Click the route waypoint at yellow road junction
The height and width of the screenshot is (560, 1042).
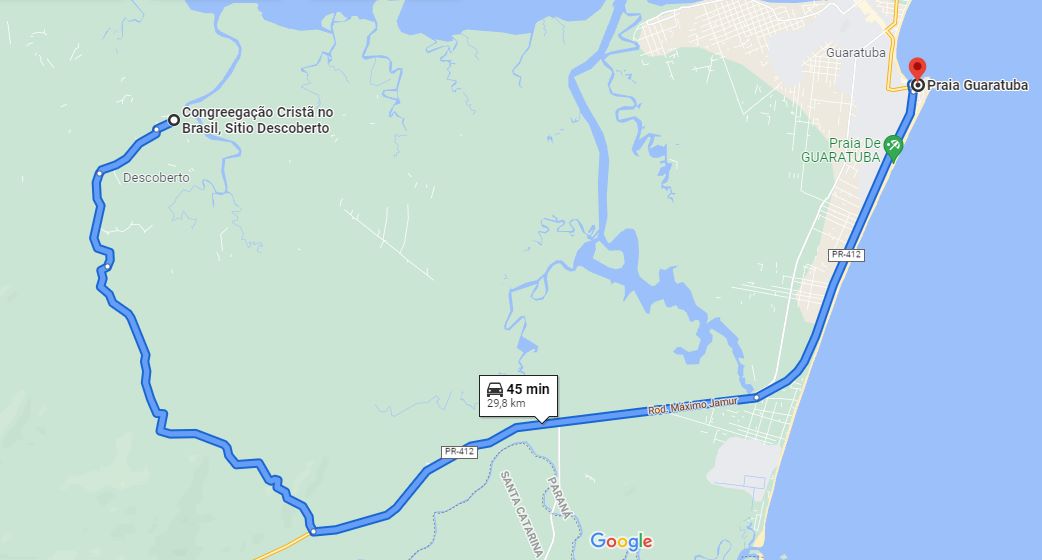(313, 531)
